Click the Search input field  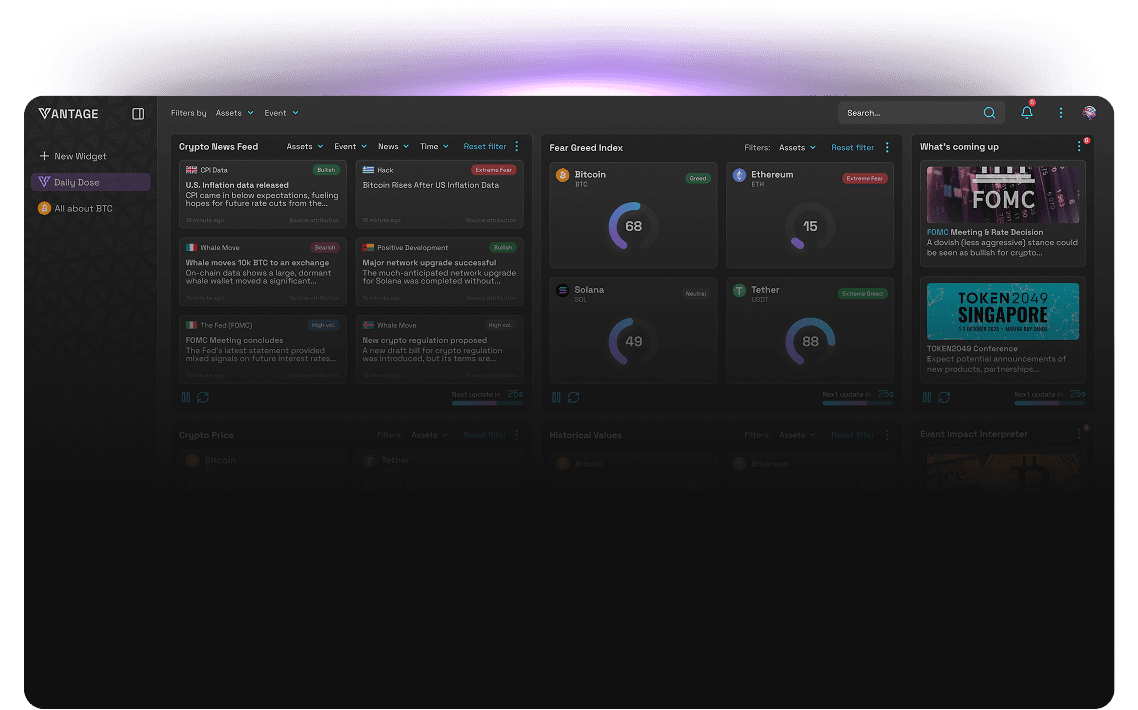click(910, 112)
